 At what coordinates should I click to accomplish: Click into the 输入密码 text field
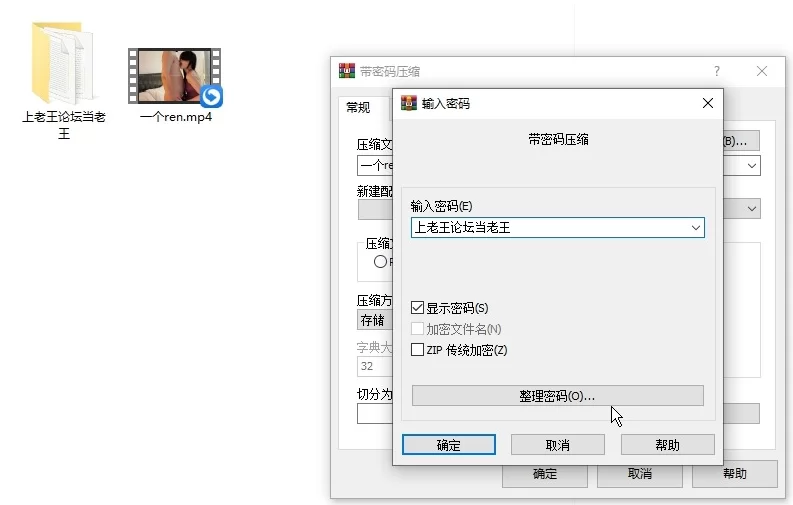coord(547,228)
